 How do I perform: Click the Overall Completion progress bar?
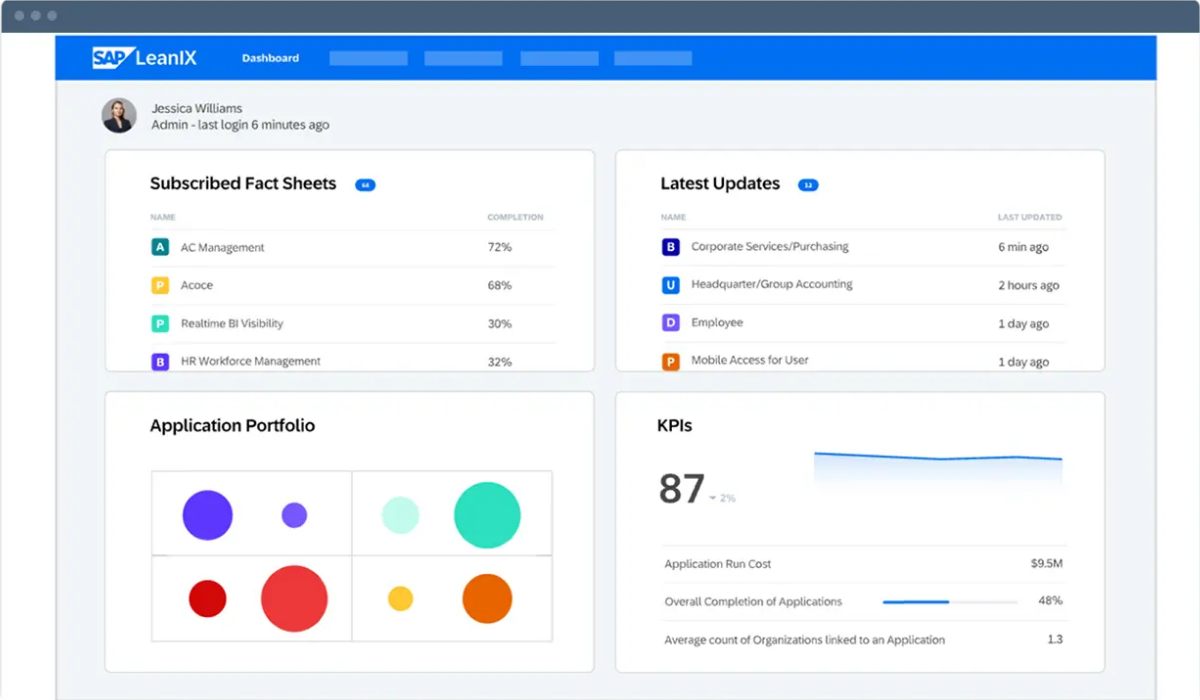tap(948, 602)
